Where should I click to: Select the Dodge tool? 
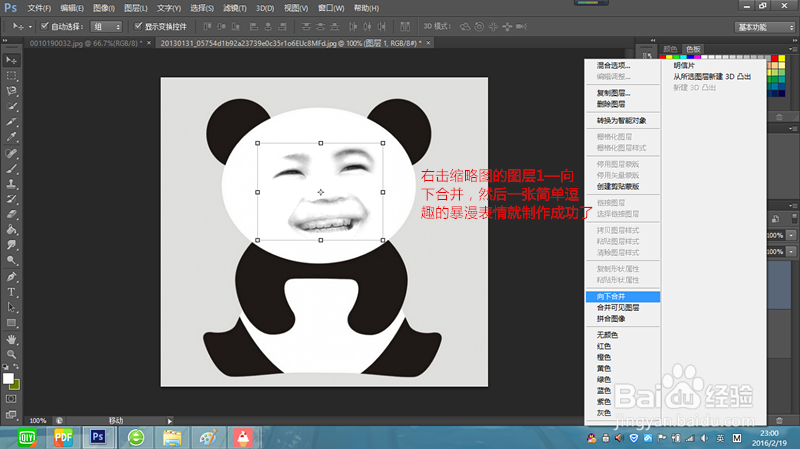point(11,260)
